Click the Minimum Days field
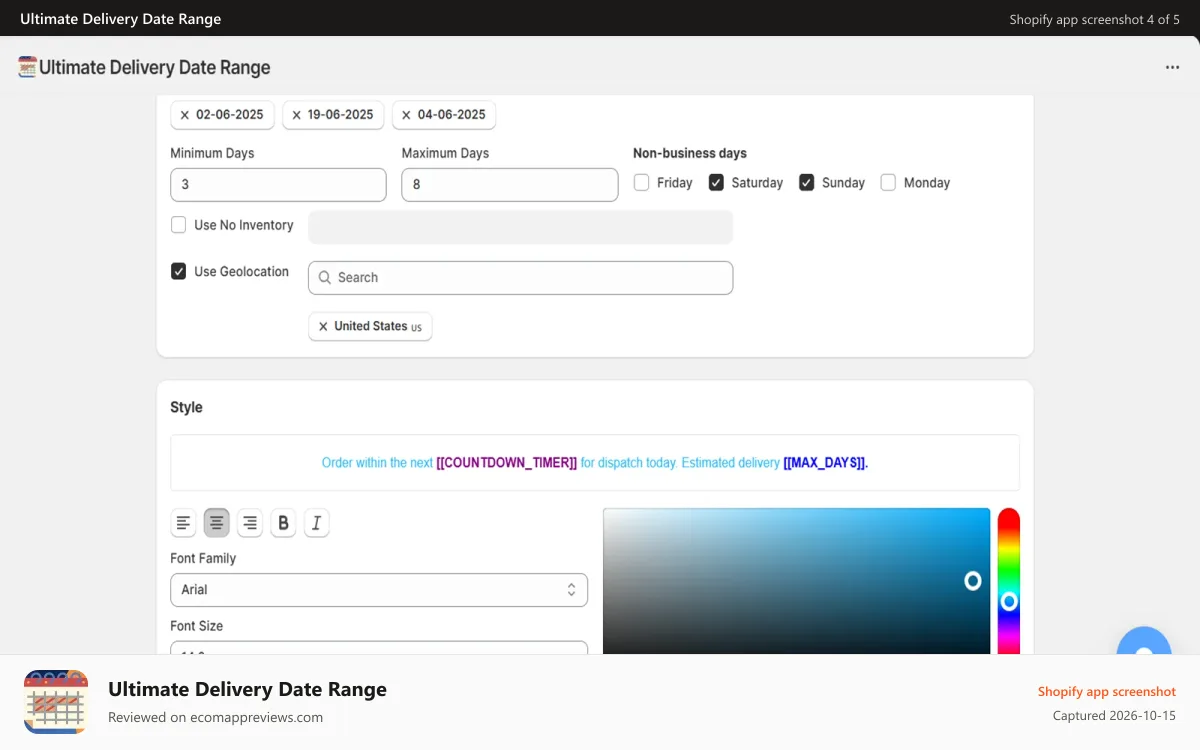 pyautogui.click(x=278, y=185)
